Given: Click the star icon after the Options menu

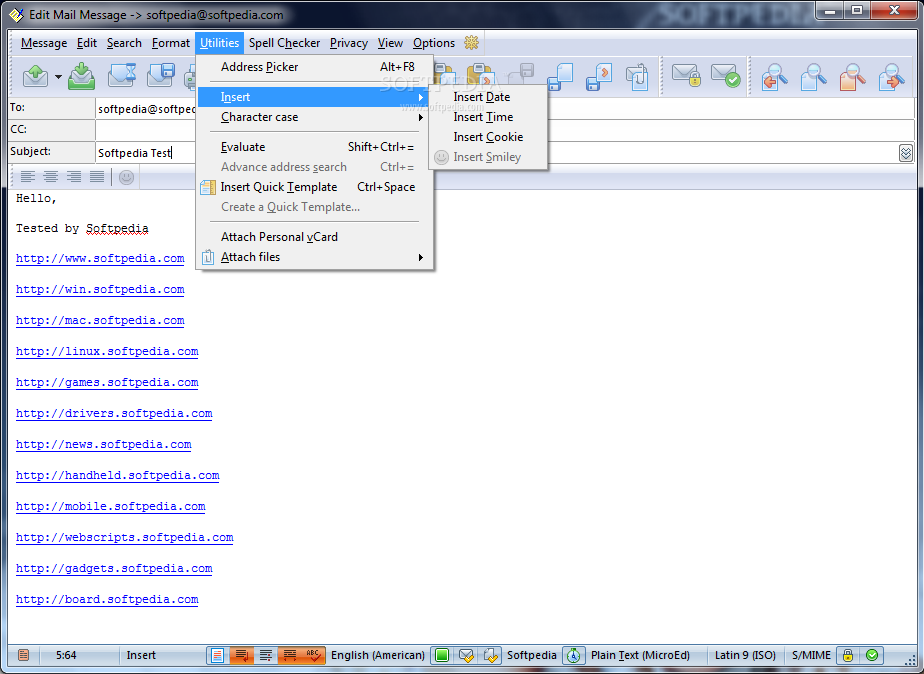Looking at the screenshot, I should coord(471,42).
